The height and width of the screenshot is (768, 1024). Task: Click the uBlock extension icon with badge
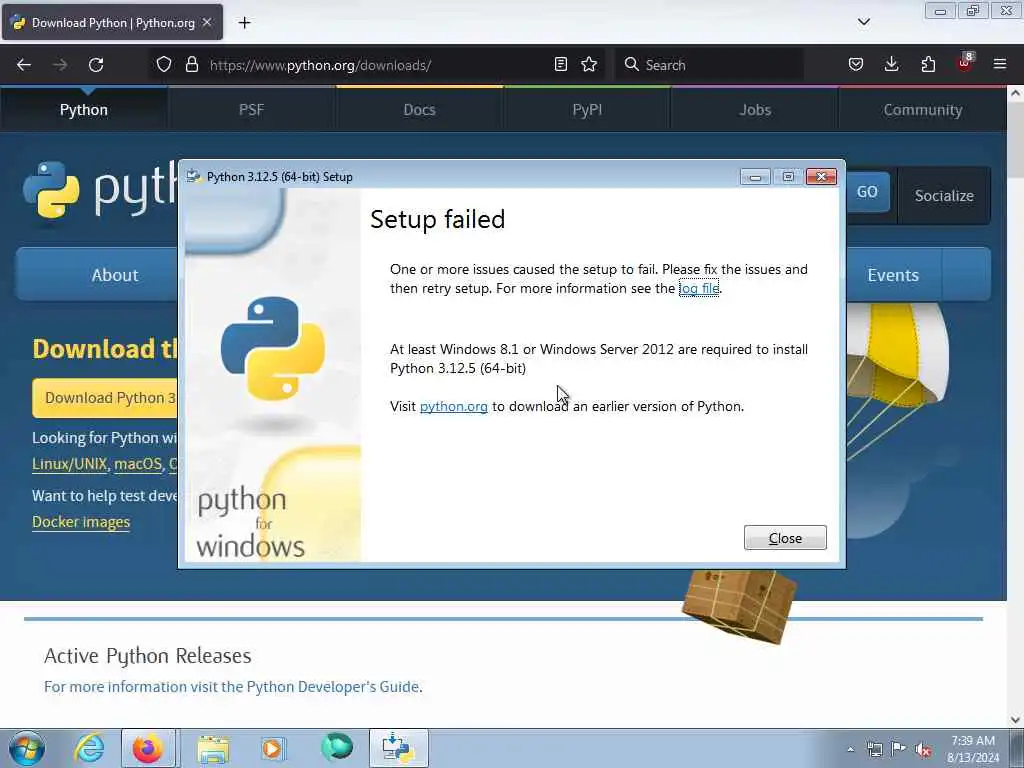965,63
